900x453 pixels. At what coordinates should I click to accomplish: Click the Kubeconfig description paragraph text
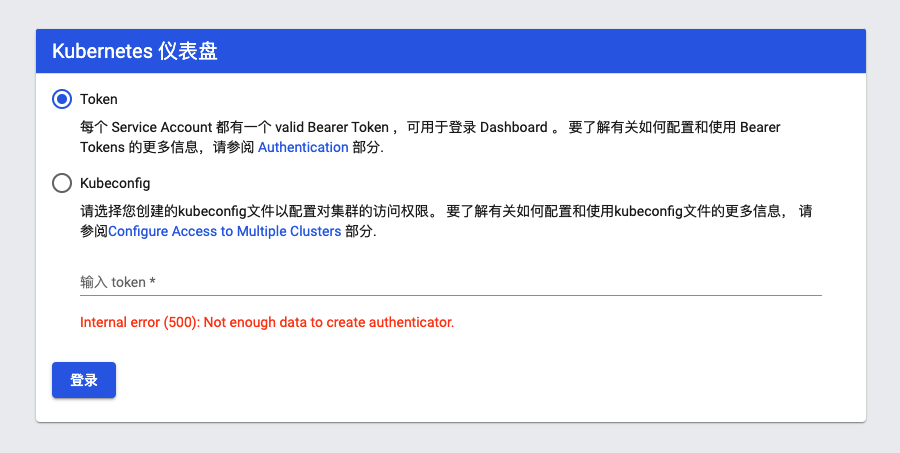coord(400,212)
